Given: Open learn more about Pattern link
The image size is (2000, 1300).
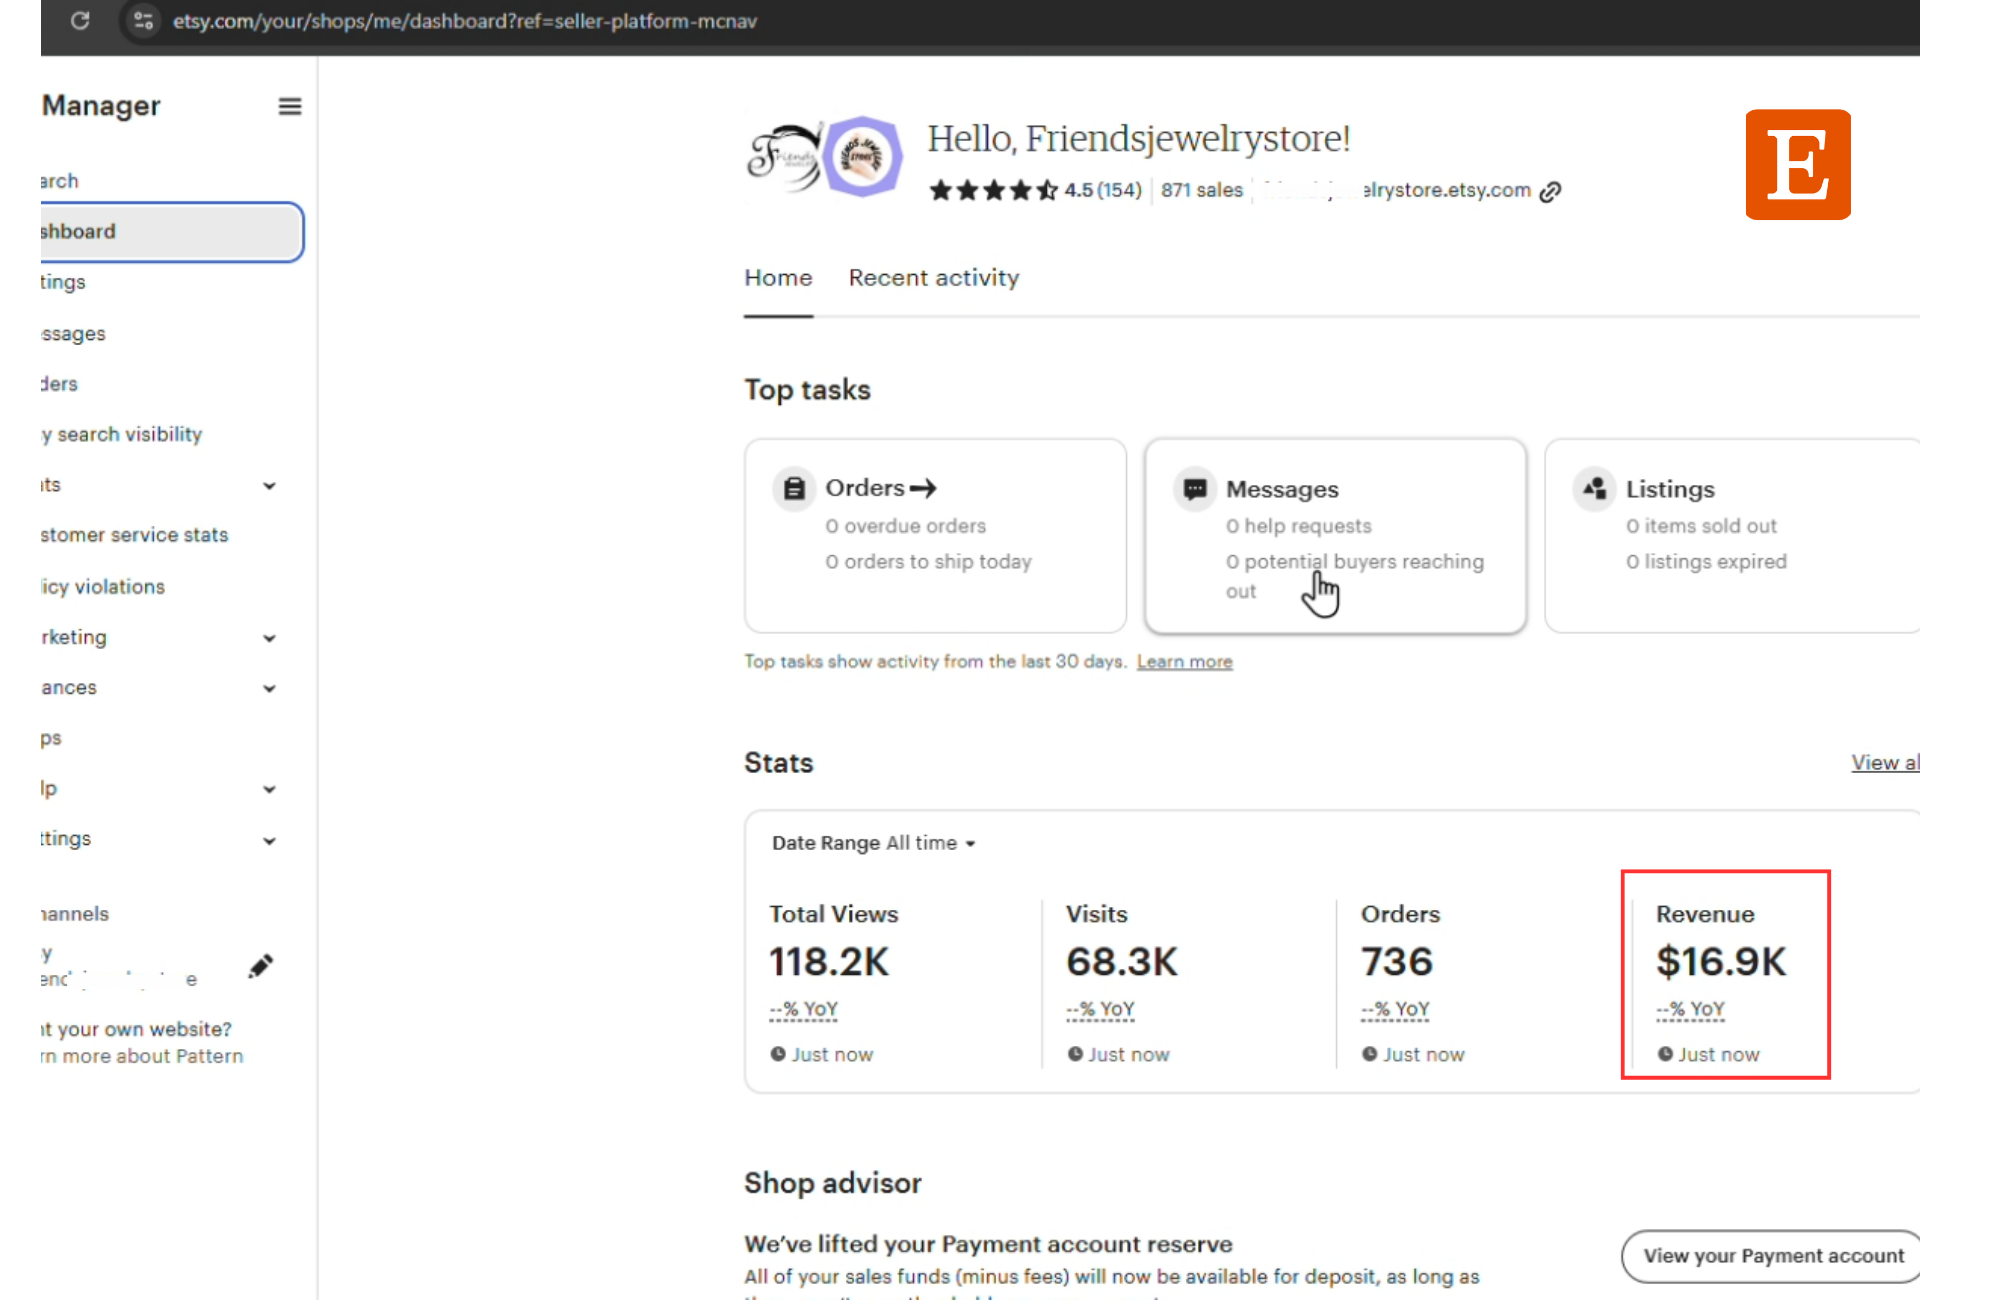Looking at the screenshot, I should click(142, 1056).
